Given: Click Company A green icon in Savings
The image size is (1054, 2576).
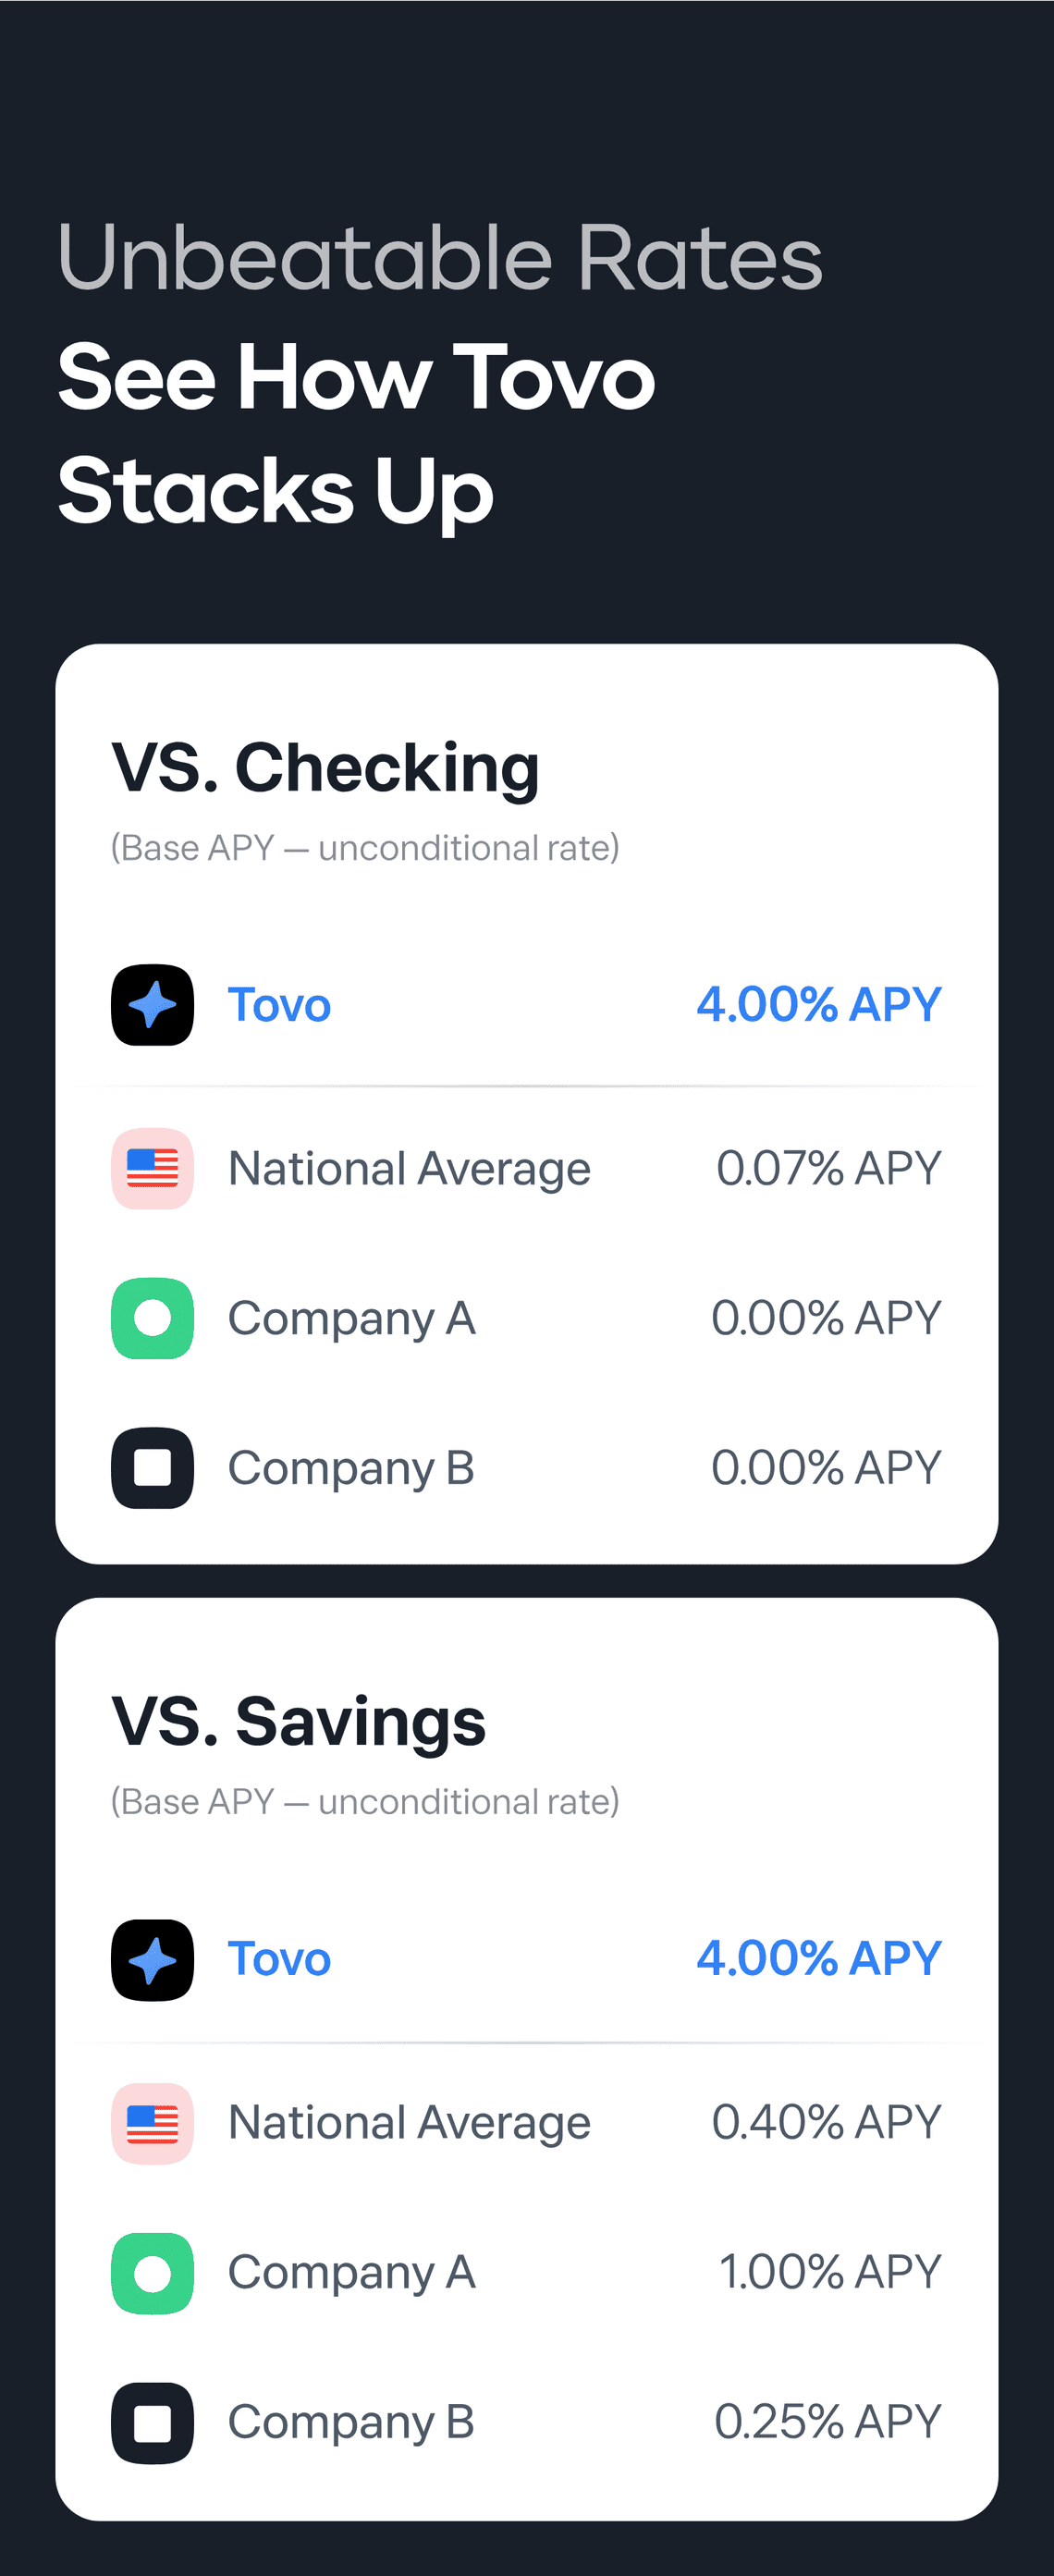Looking at the screenshot, I should pyautogui.click(x=152, y=2273).
